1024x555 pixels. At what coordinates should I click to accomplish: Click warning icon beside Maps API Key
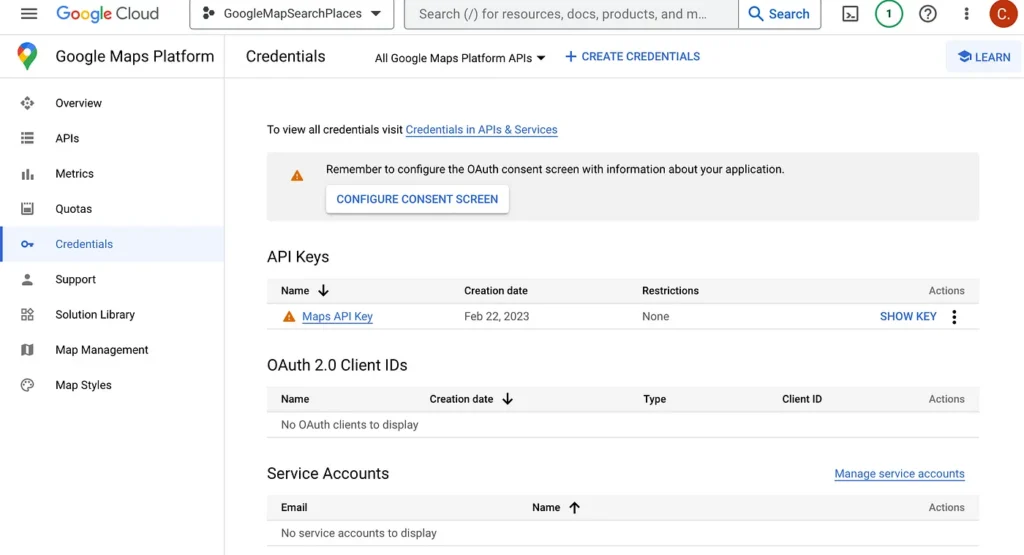click(x=289, y=317)
